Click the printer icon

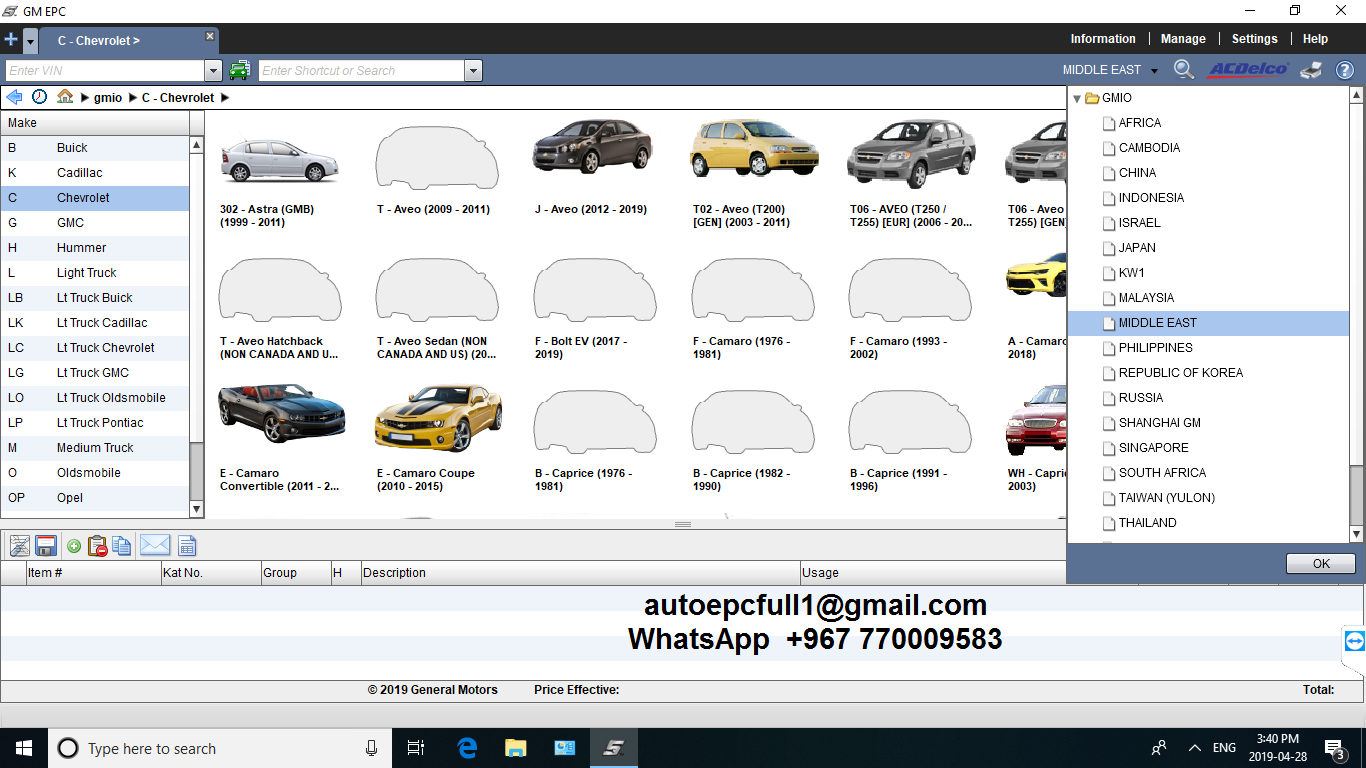pyautogui.click(x=1311, y=69)
